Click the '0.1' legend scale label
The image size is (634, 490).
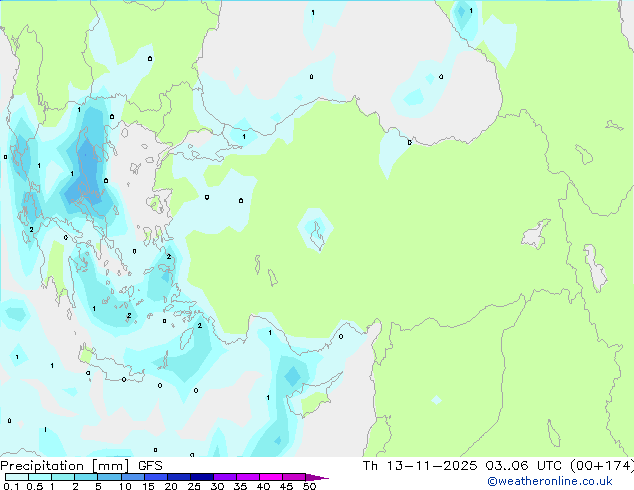(x=11, y=486)
